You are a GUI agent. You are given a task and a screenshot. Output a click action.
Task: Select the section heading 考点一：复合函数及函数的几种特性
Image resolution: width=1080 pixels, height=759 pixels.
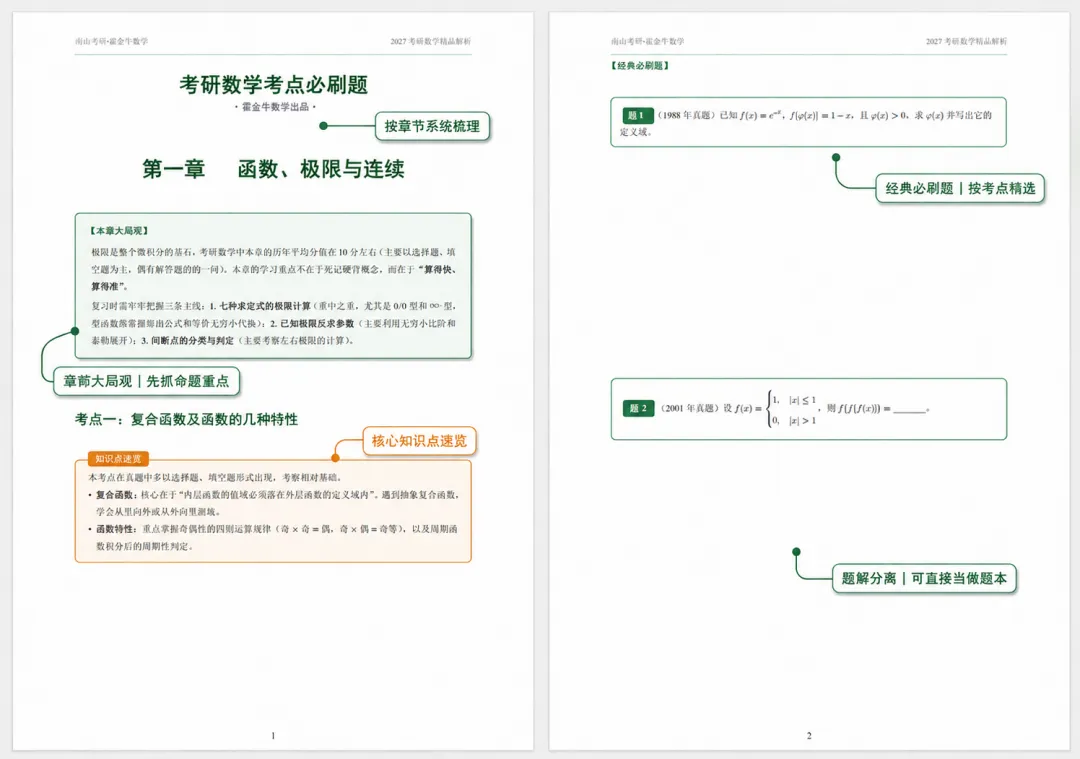[186, 419]
